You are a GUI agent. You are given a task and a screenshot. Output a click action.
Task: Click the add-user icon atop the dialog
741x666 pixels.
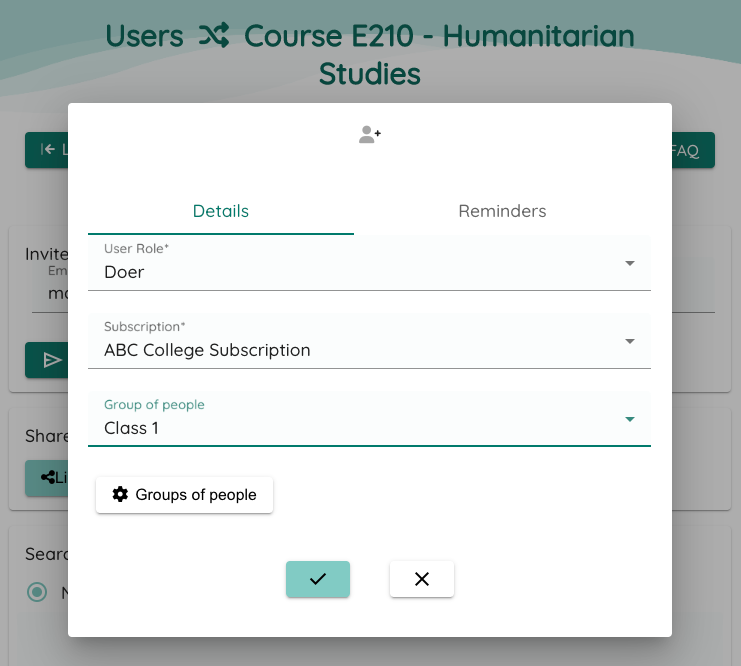(x=370, y=134)
